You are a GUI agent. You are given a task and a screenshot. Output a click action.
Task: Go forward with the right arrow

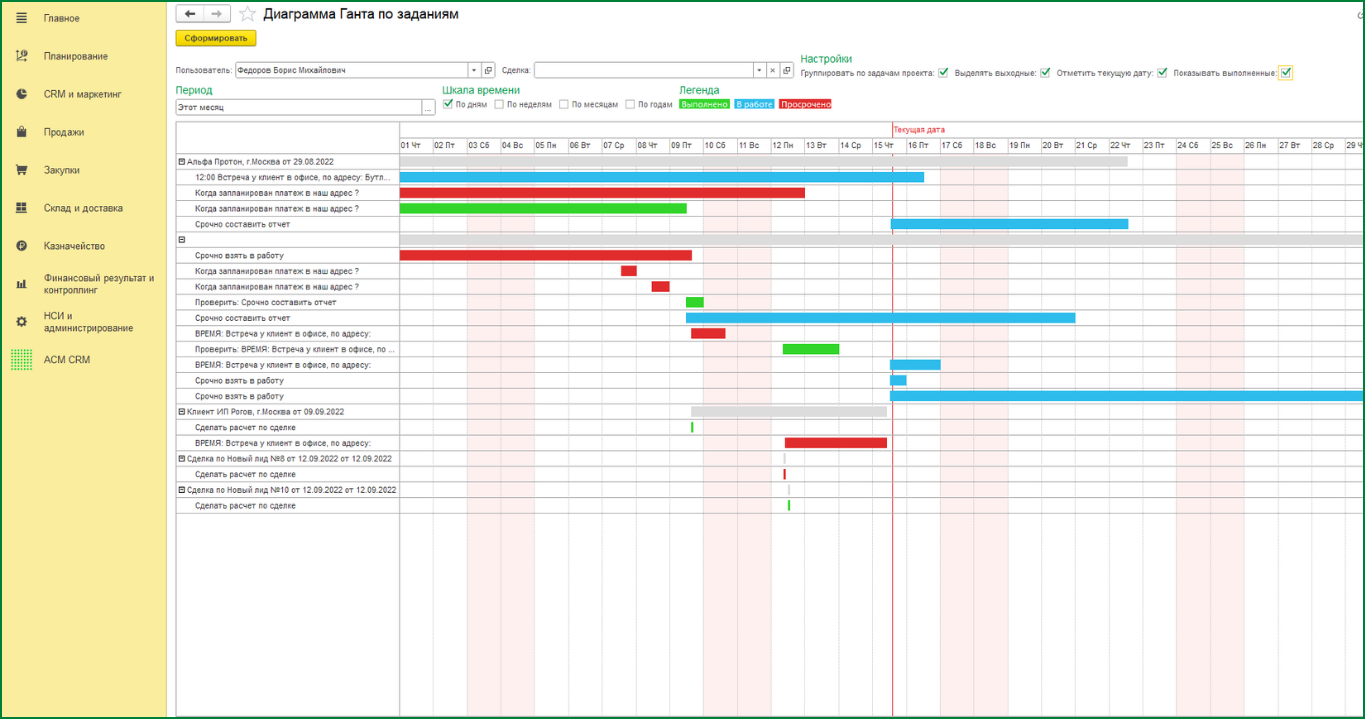click(217, 14)
